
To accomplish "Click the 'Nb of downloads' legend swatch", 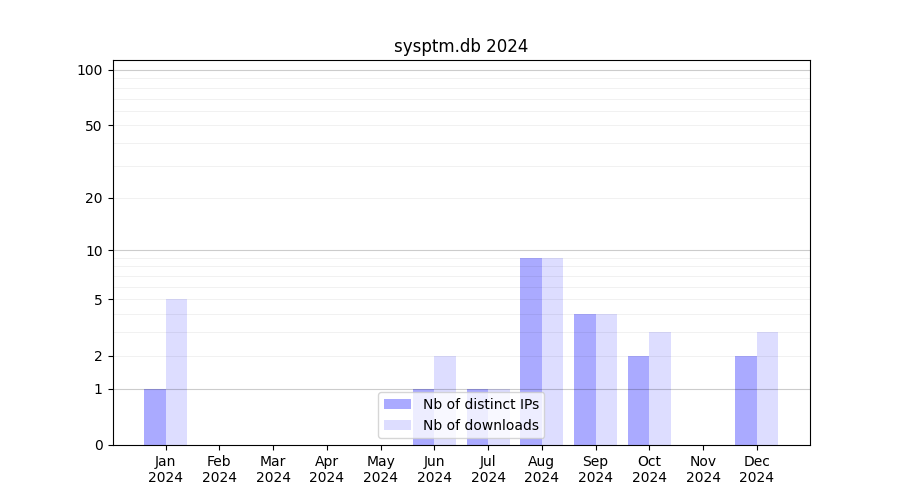I will click(x=398, y=425).
